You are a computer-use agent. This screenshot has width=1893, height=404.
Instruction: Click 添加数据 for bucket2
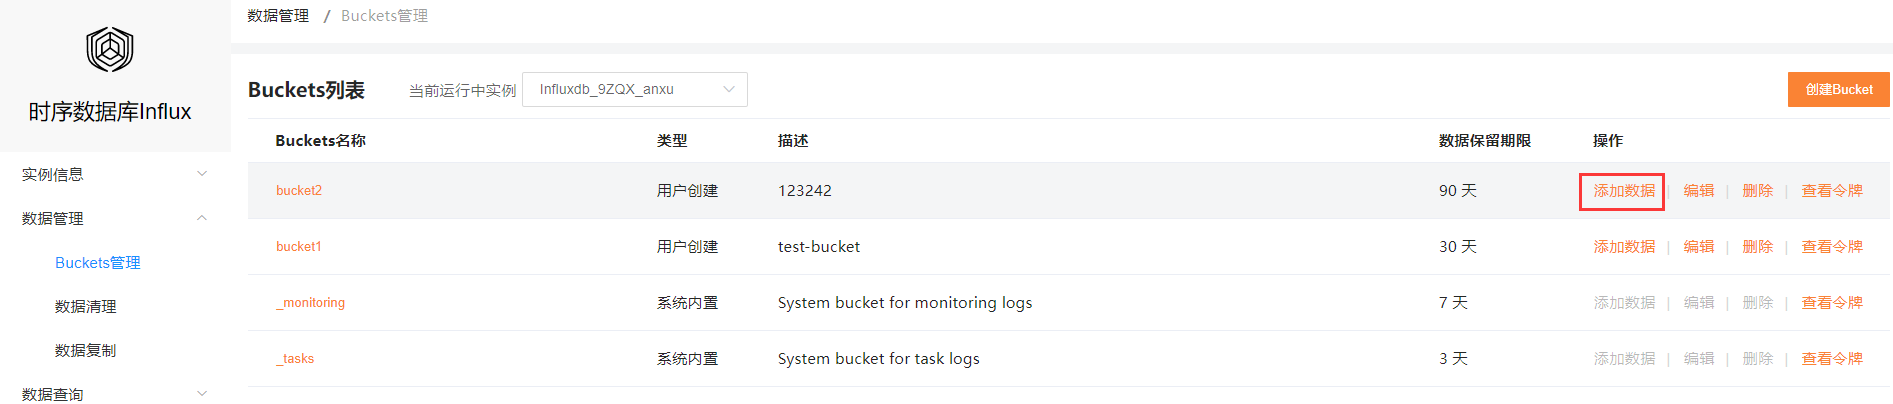point(1623,190)
